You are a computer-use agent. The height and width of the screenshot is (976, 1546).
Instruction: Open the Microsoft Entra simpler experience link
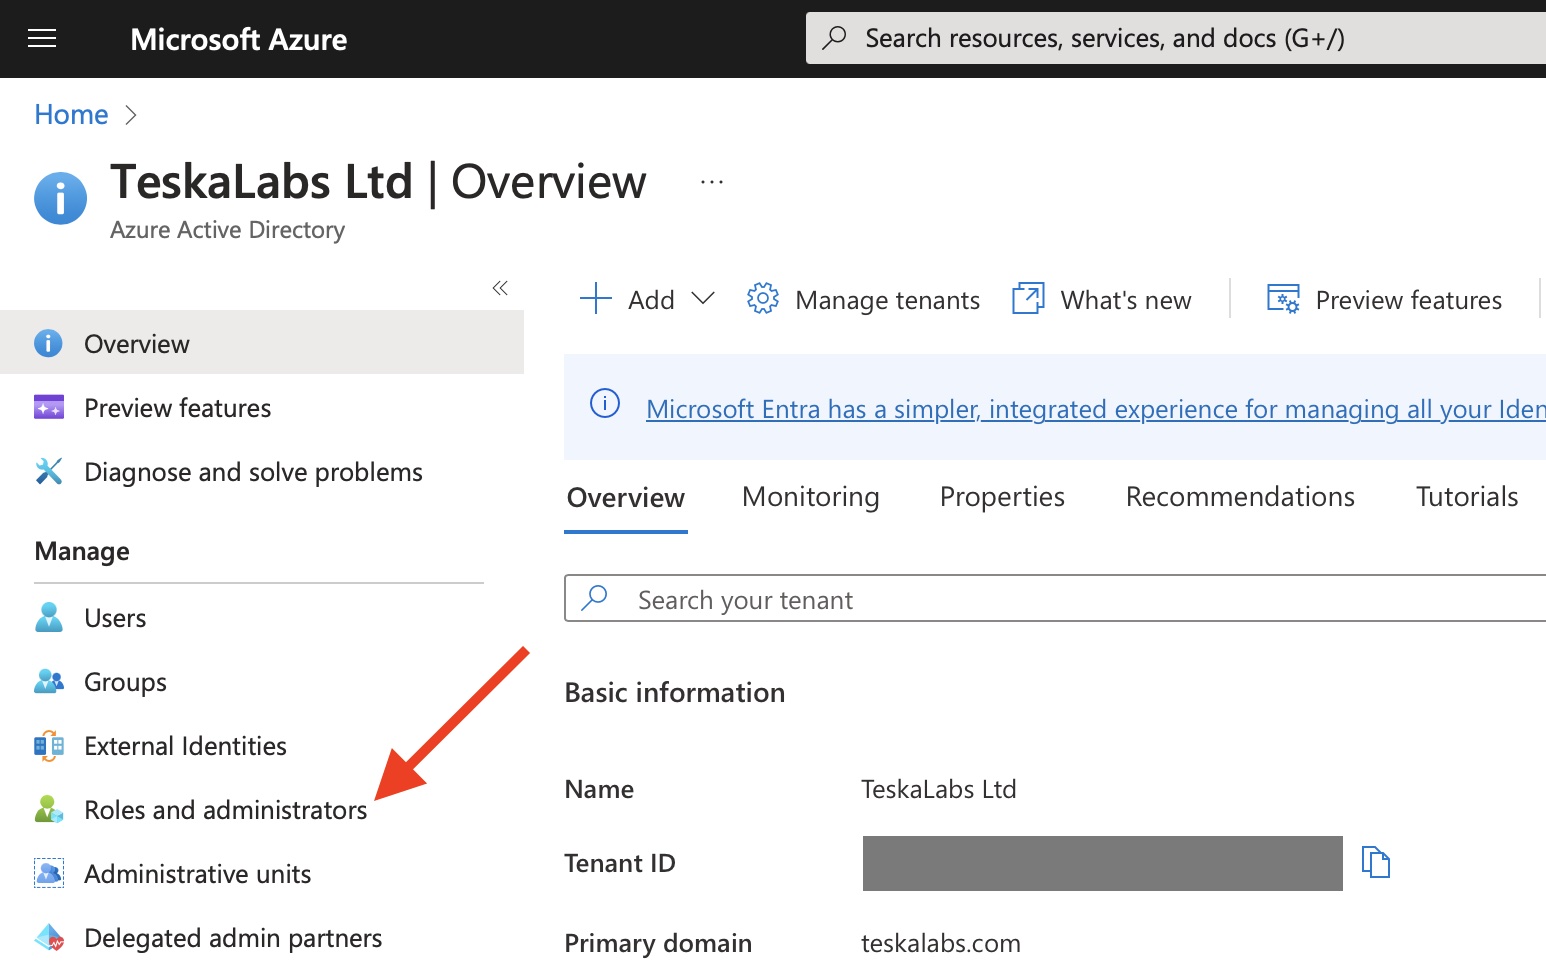point(1096,409)
